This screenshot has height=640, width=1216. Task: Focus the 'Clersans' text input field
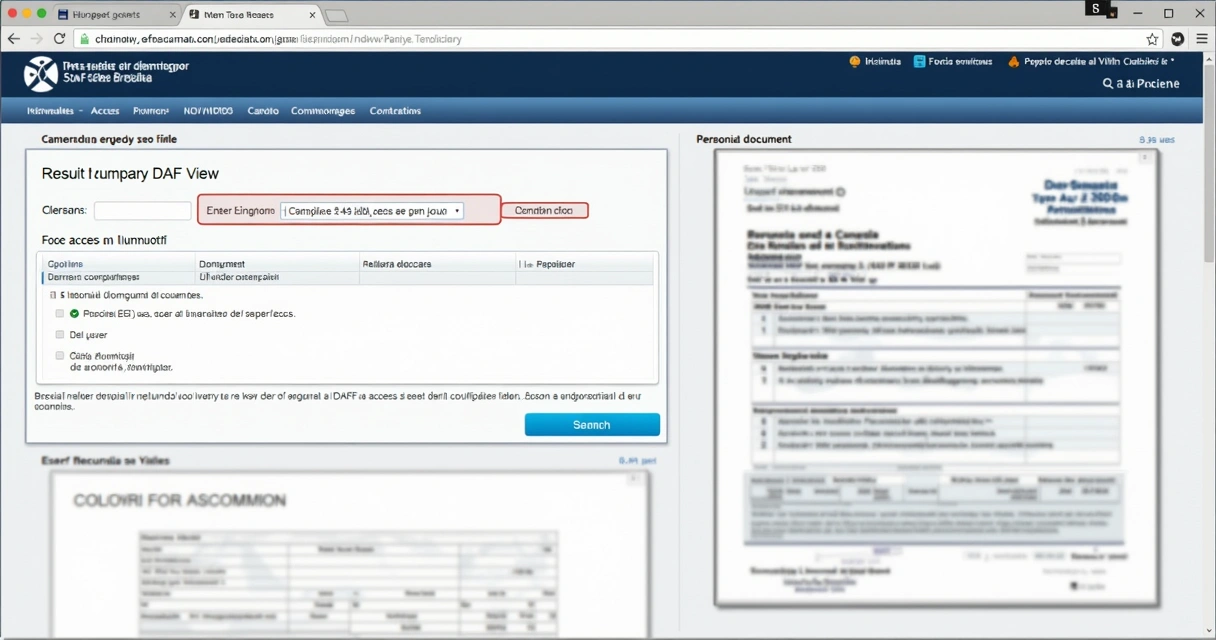(x=142, y=211)
